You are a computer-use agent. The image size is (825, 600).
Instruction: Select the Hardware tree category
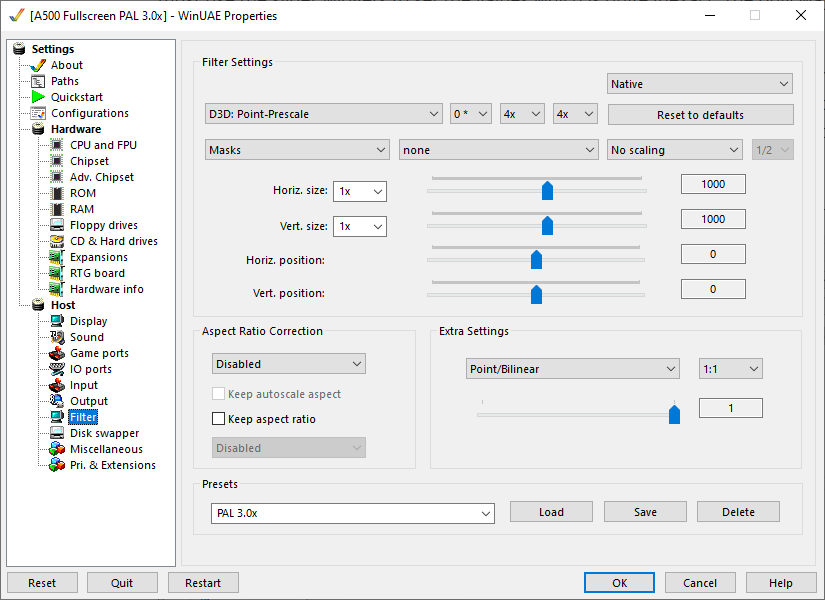coord(76,129)
